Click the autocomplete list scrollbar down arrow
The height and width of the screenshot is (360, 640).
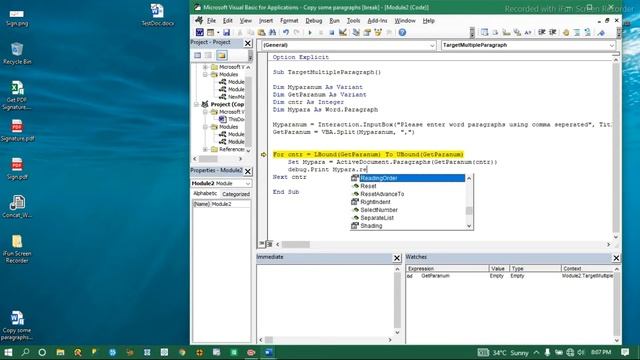(x=469, y=226)
